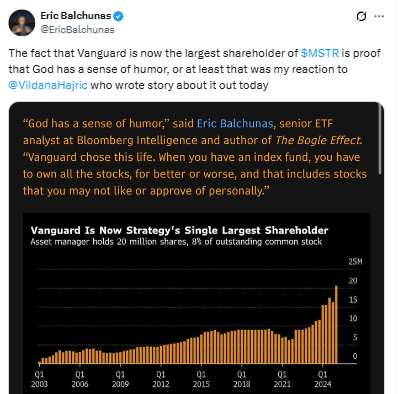Click chart subtitle about 20 million shares
This screenshot has width=400, height=394.
coord(176,242)
